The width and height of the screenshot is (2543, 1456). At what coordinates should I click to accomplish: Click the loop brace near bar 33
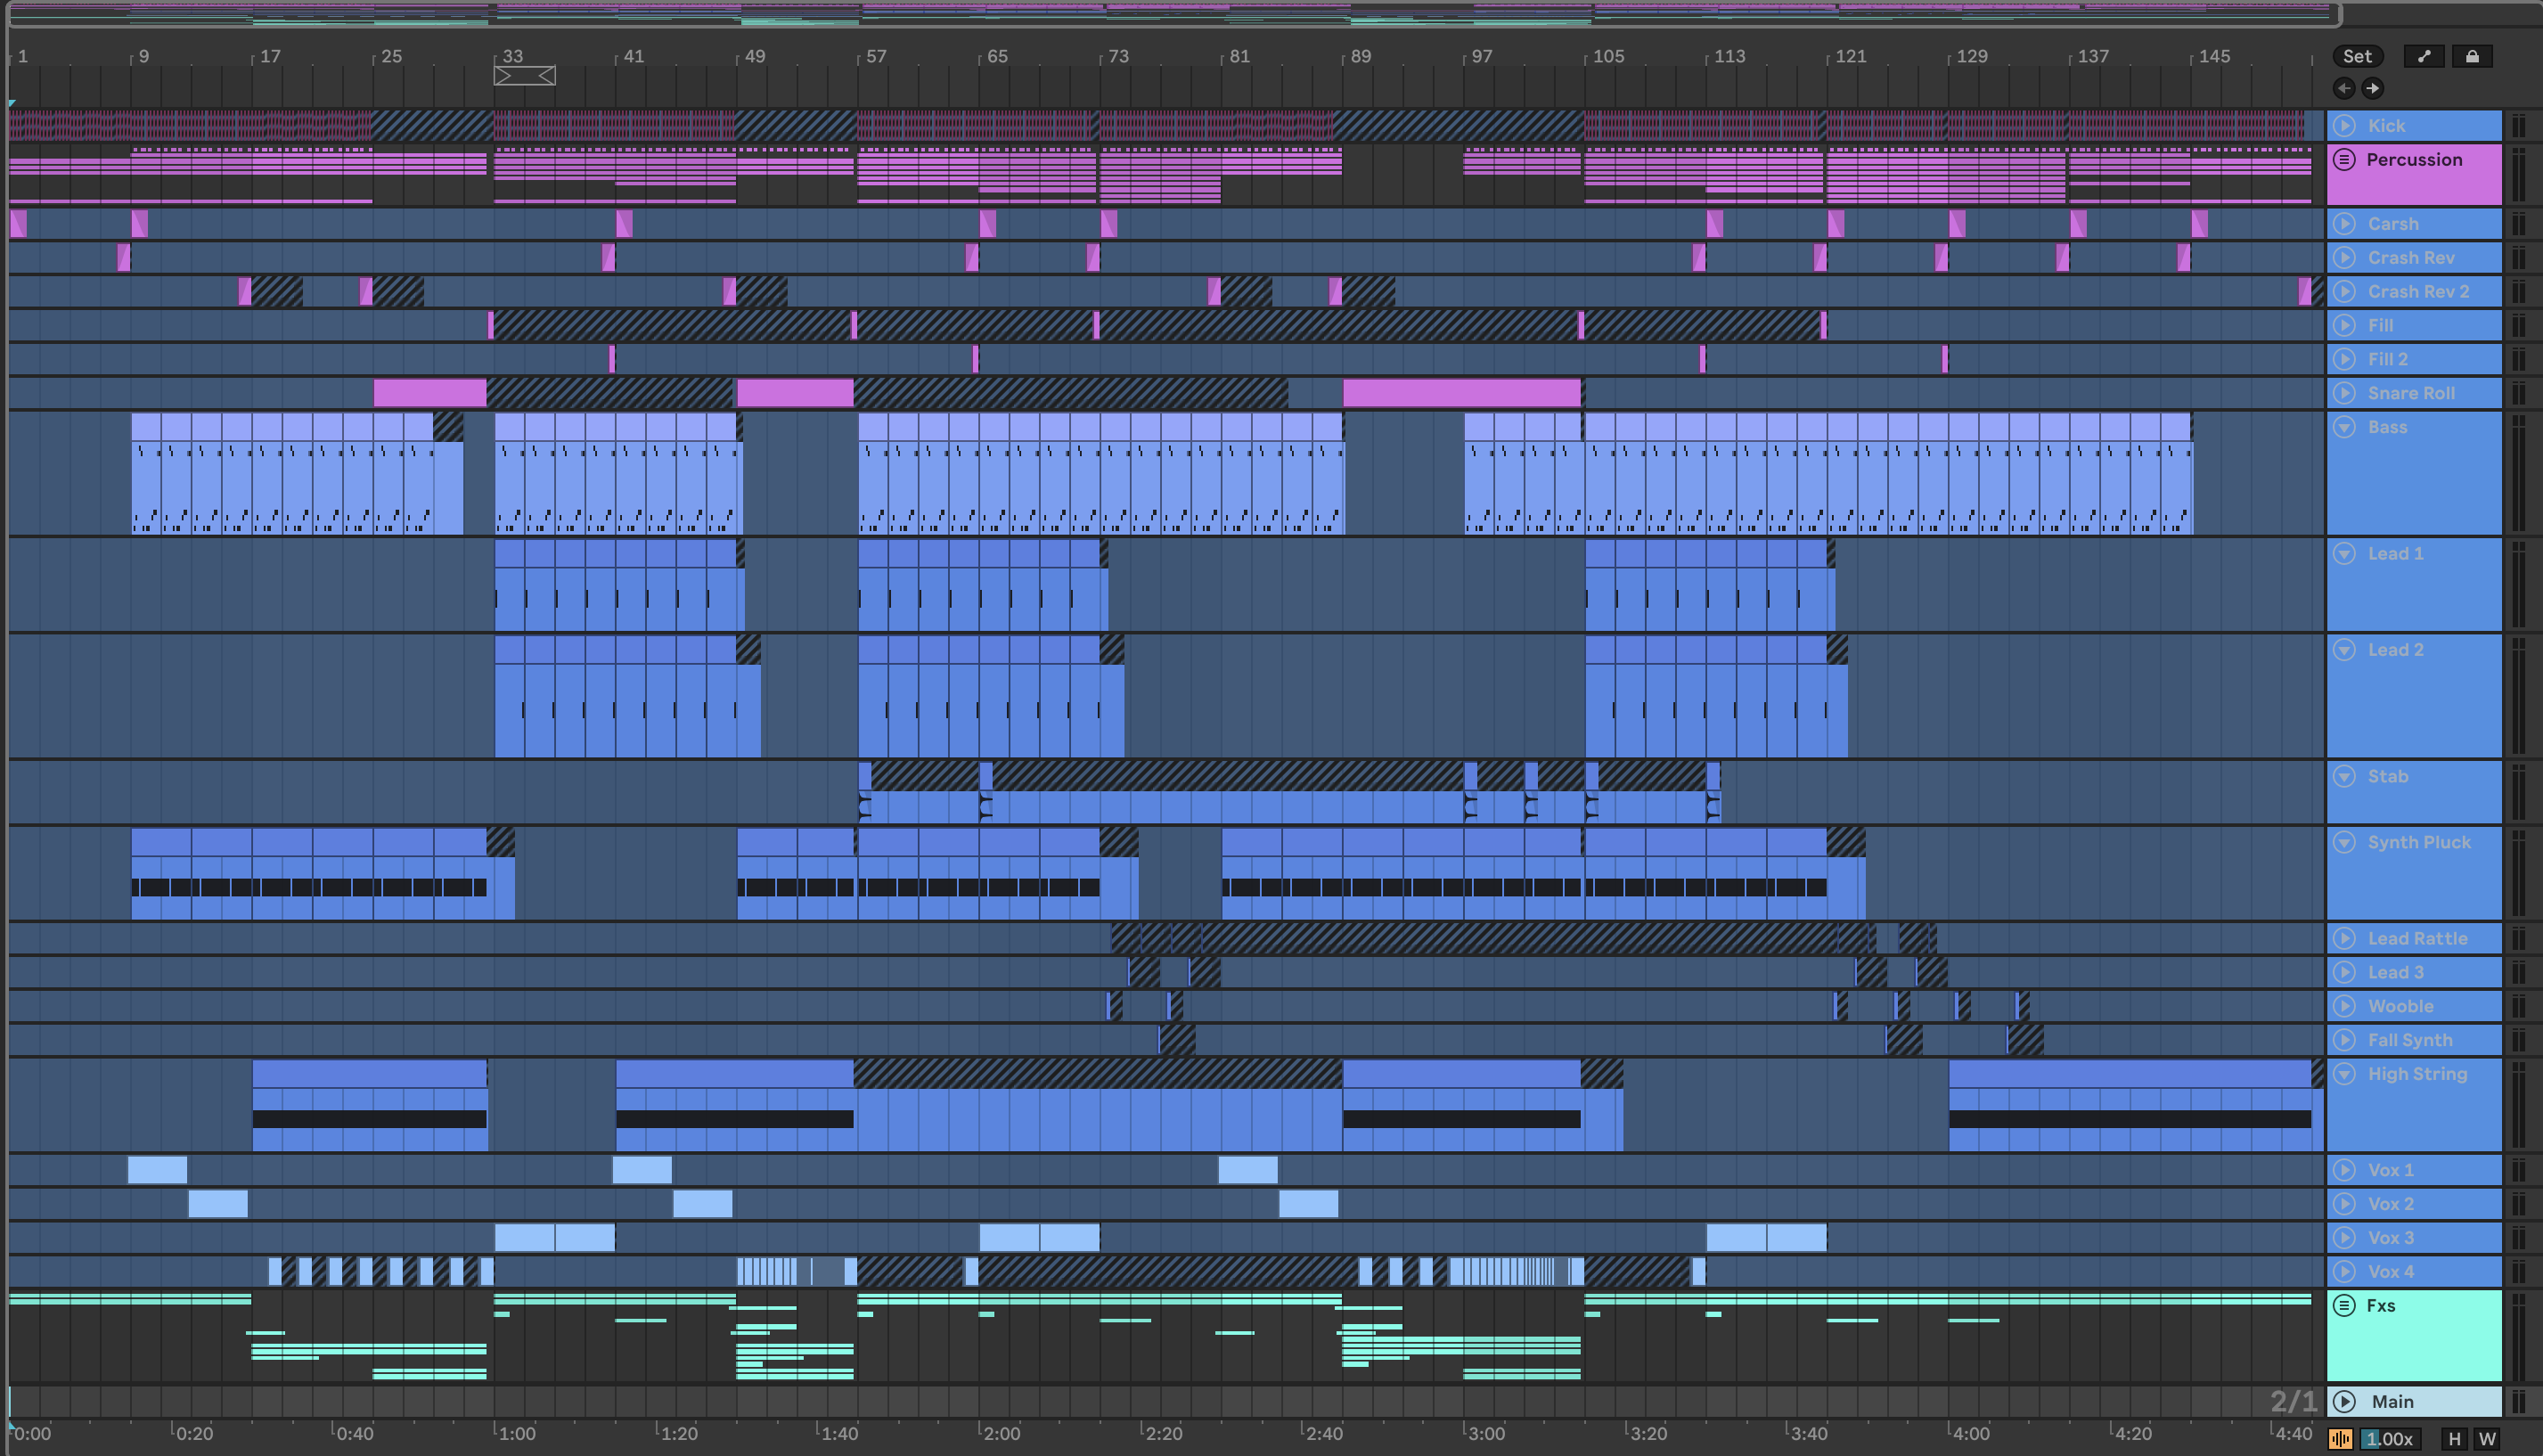tap(524, 76)
